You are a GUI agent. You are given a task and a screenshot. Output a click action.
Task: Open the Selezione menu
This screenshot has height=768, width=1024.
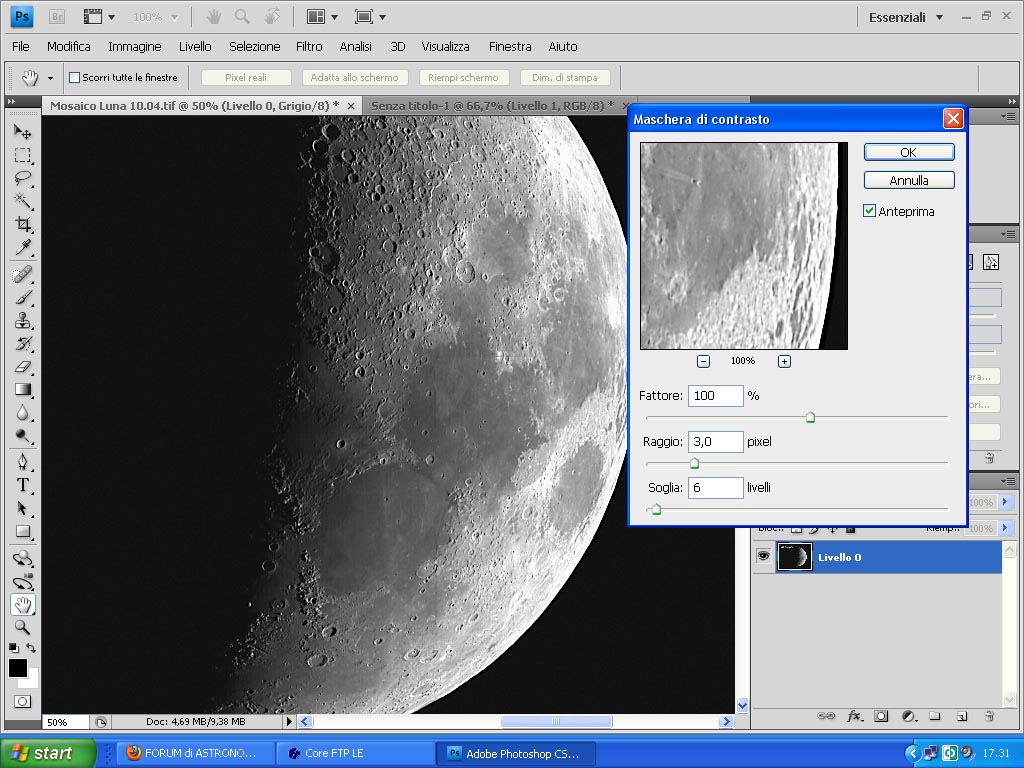[x=254, y=46]
